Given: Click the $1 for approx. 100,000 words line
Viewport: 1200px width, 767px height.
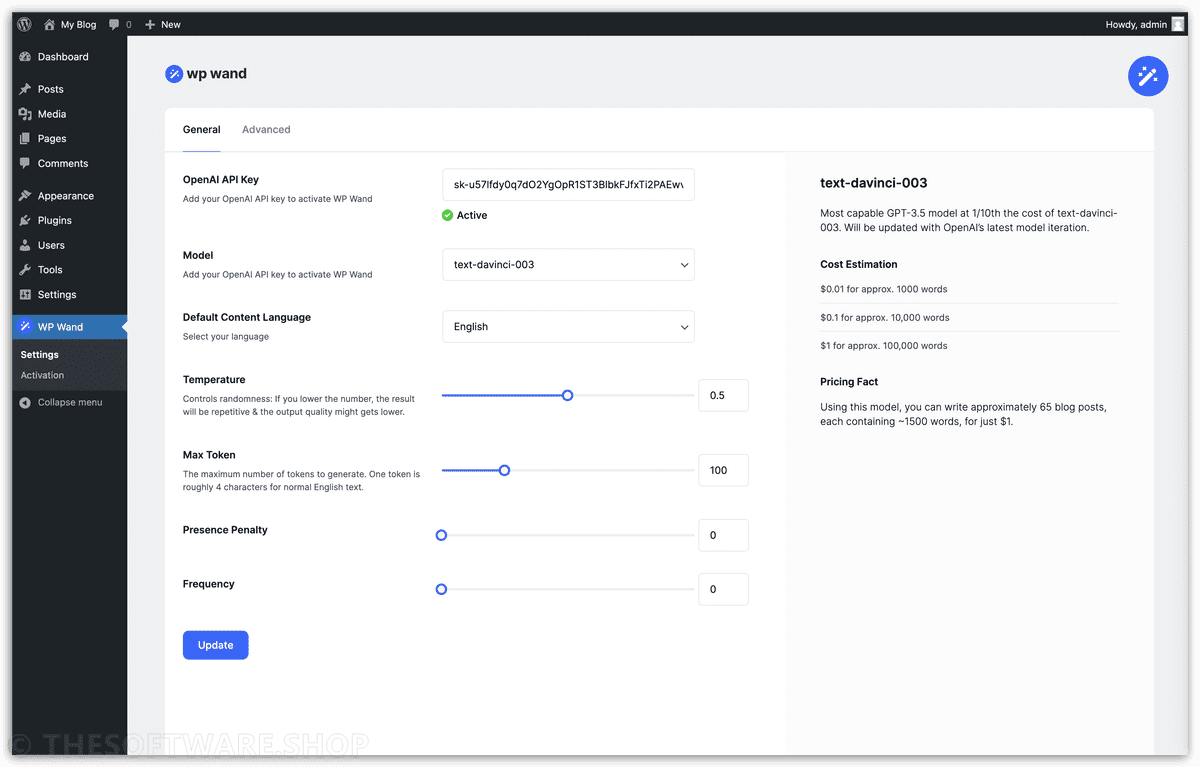Looking at the screenshot, I should pos(883,346).
